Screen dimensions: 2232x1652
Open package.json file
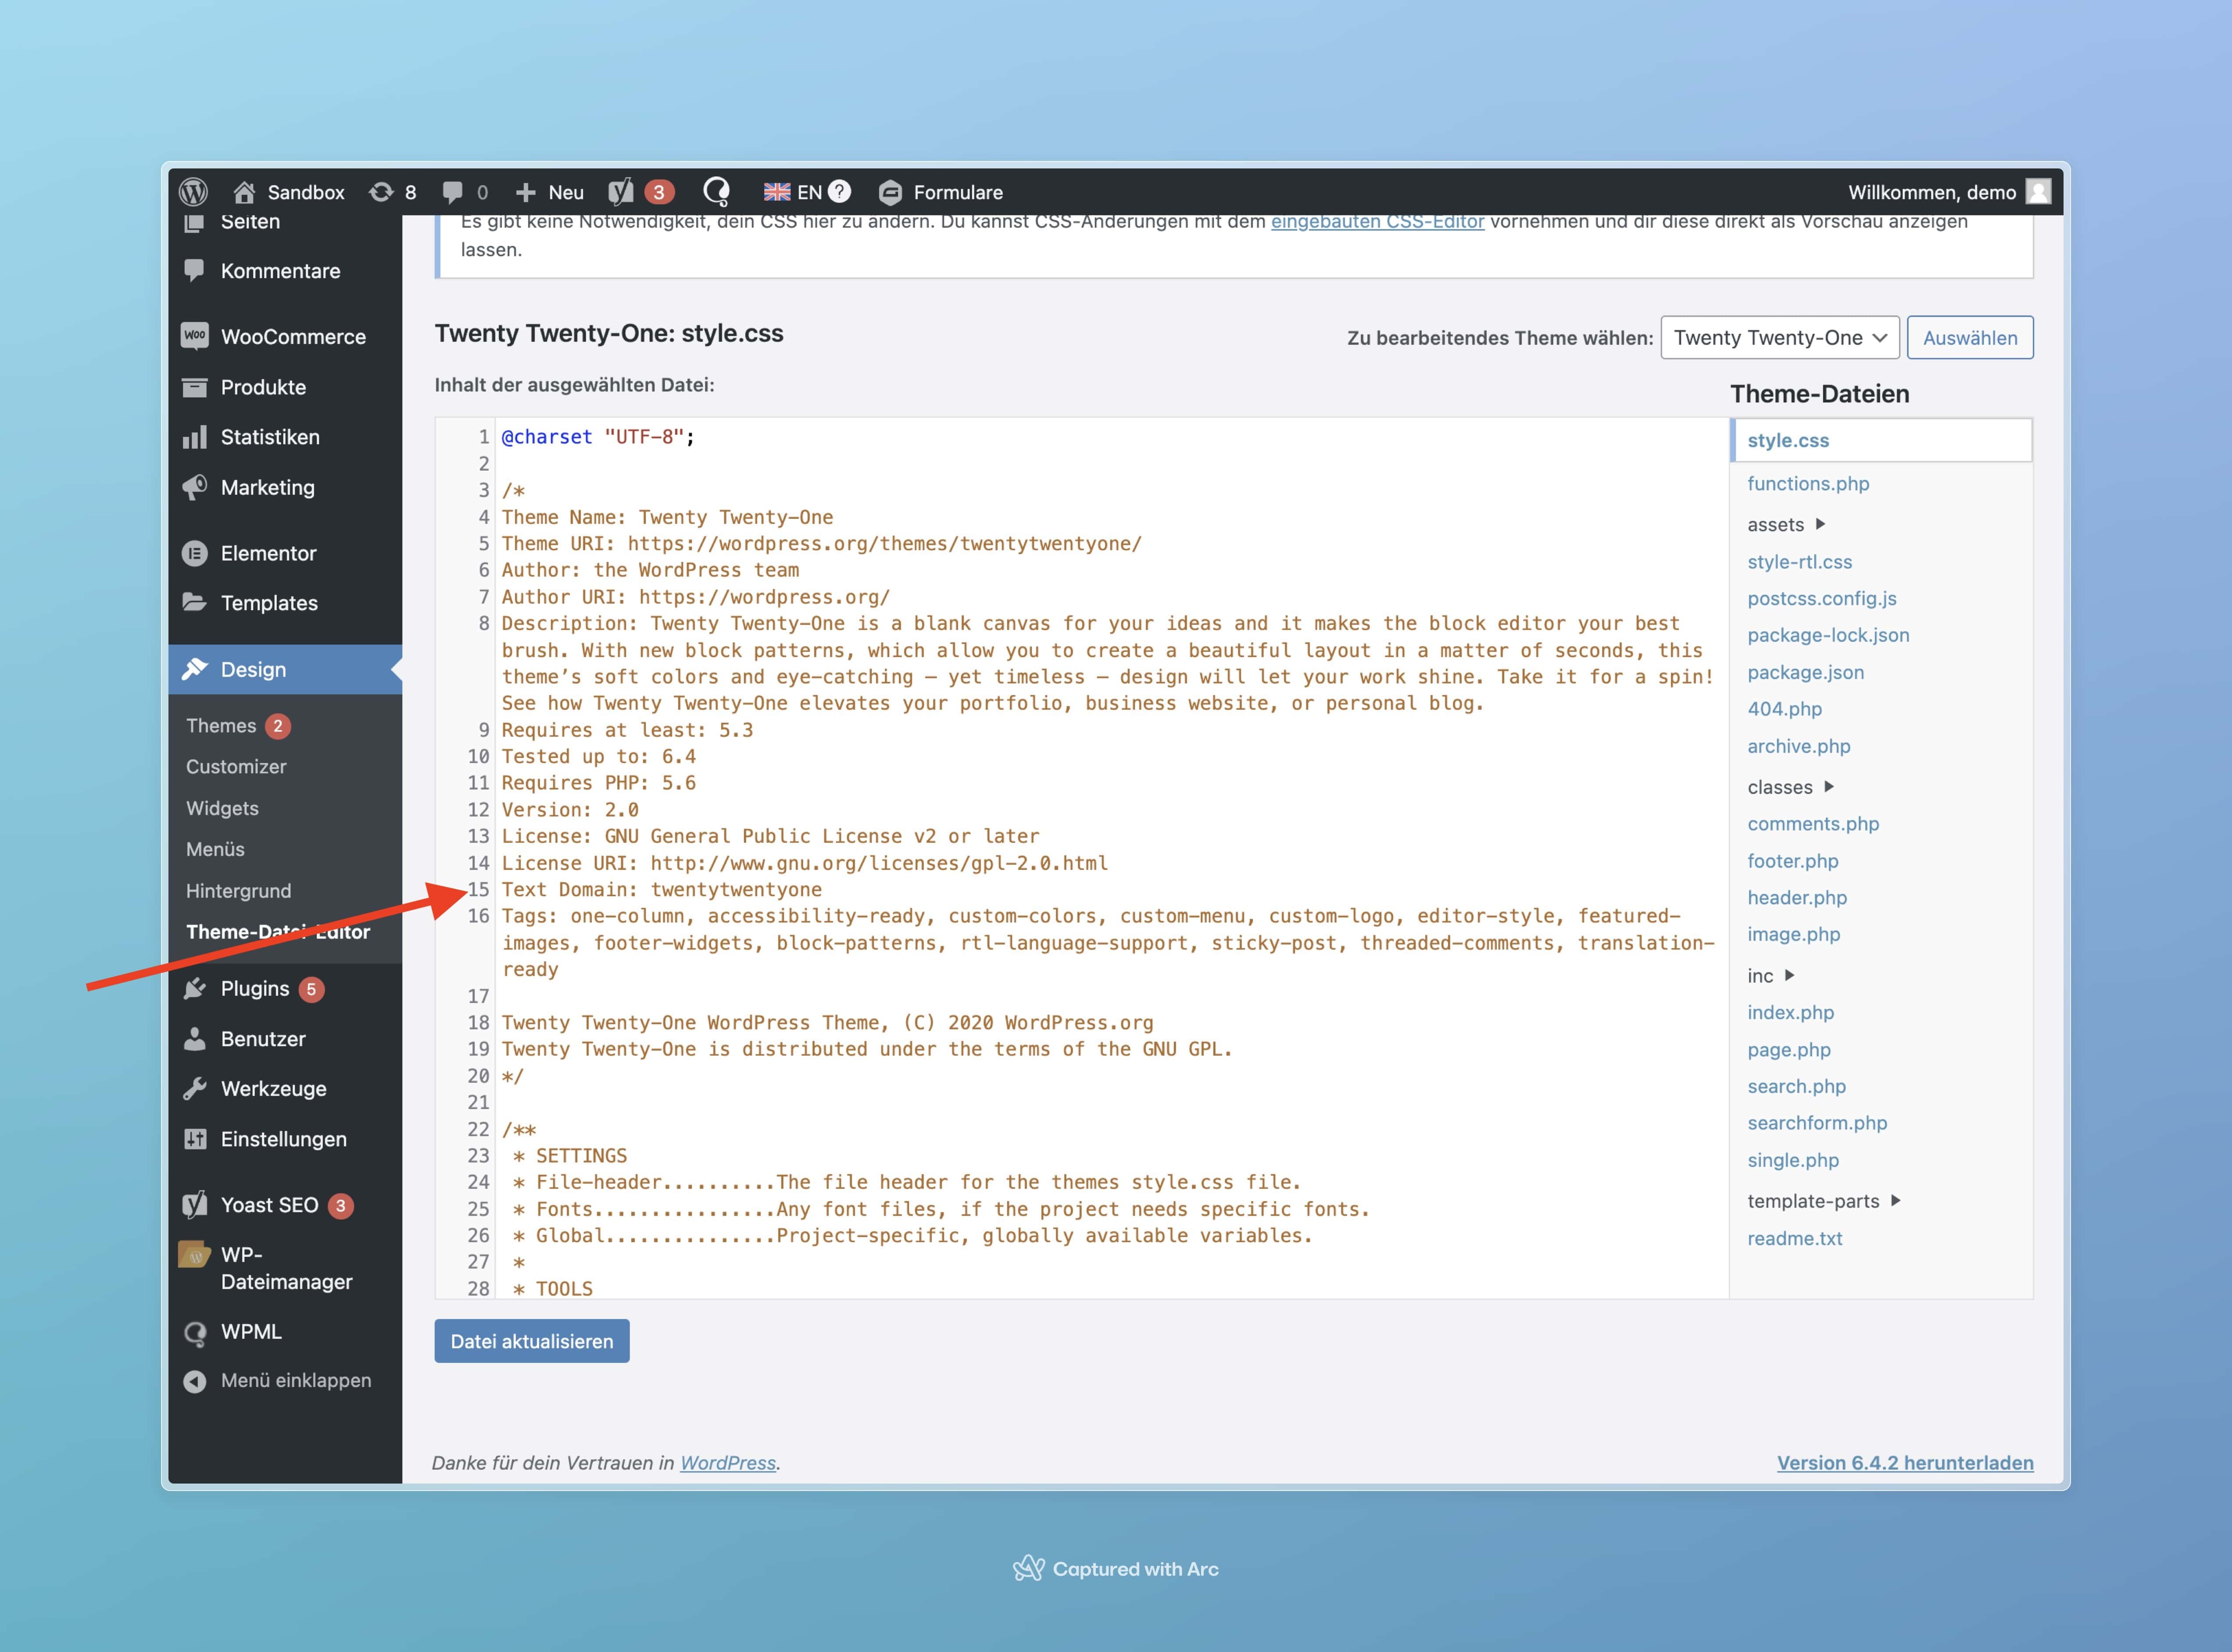[1805, 672]
